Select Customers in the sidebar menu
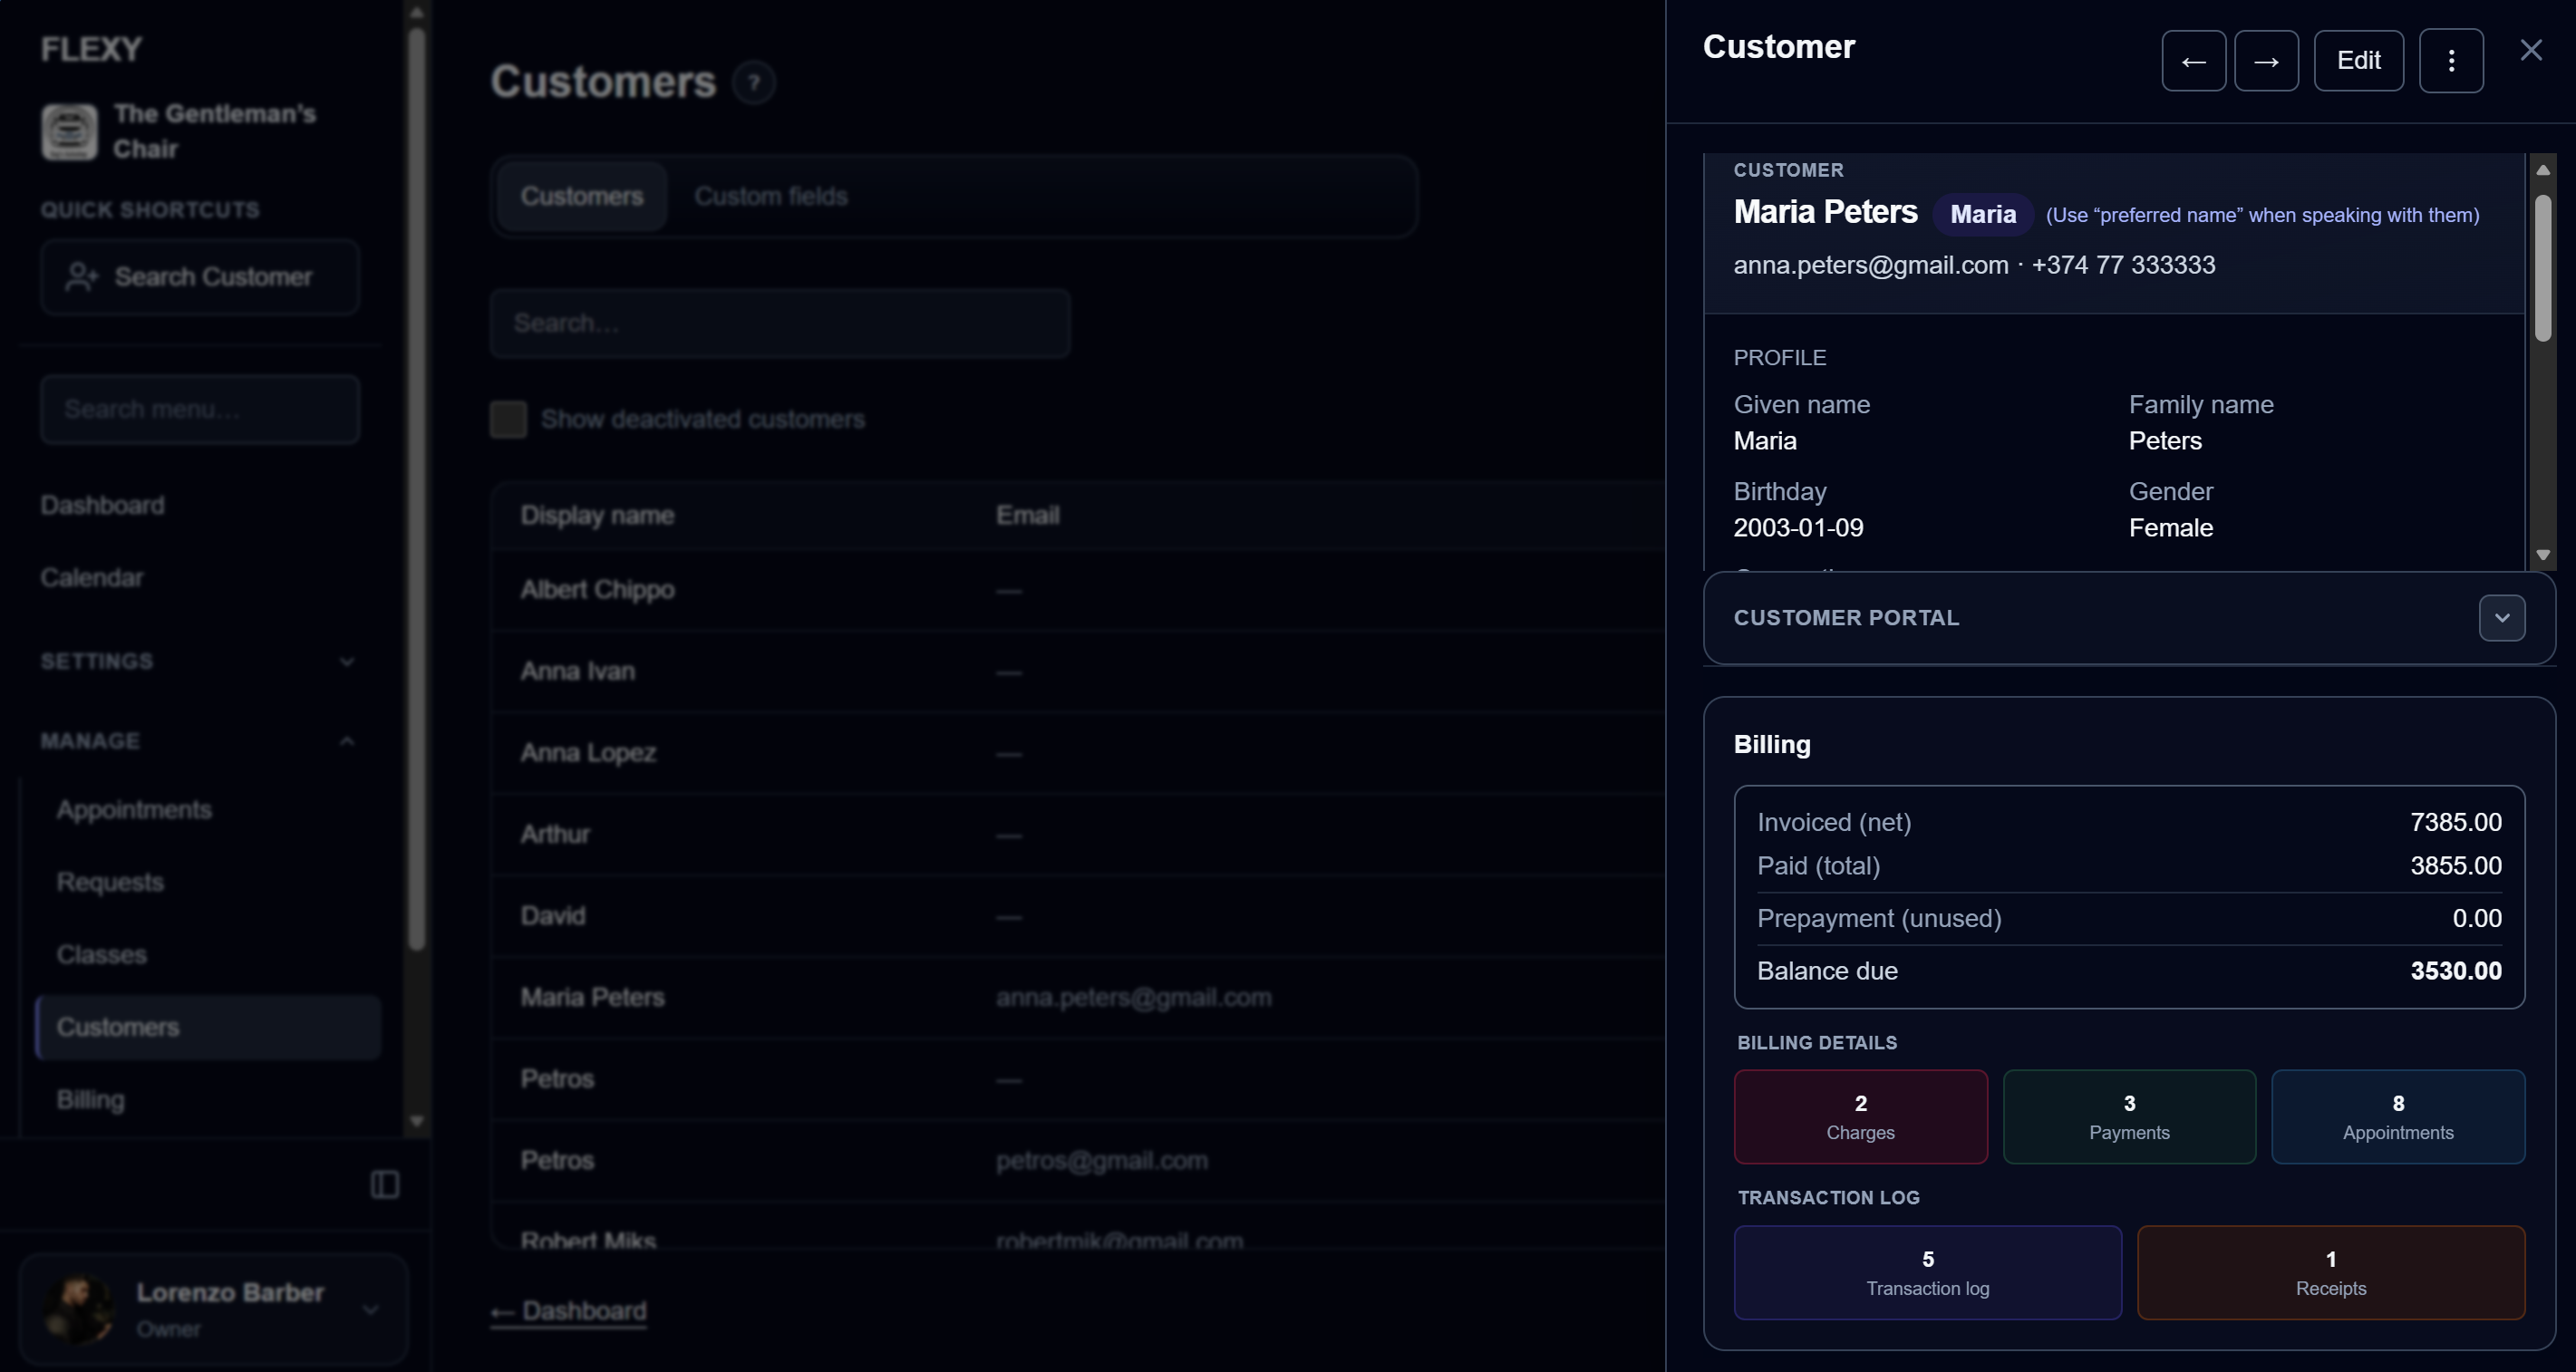 208,1027
